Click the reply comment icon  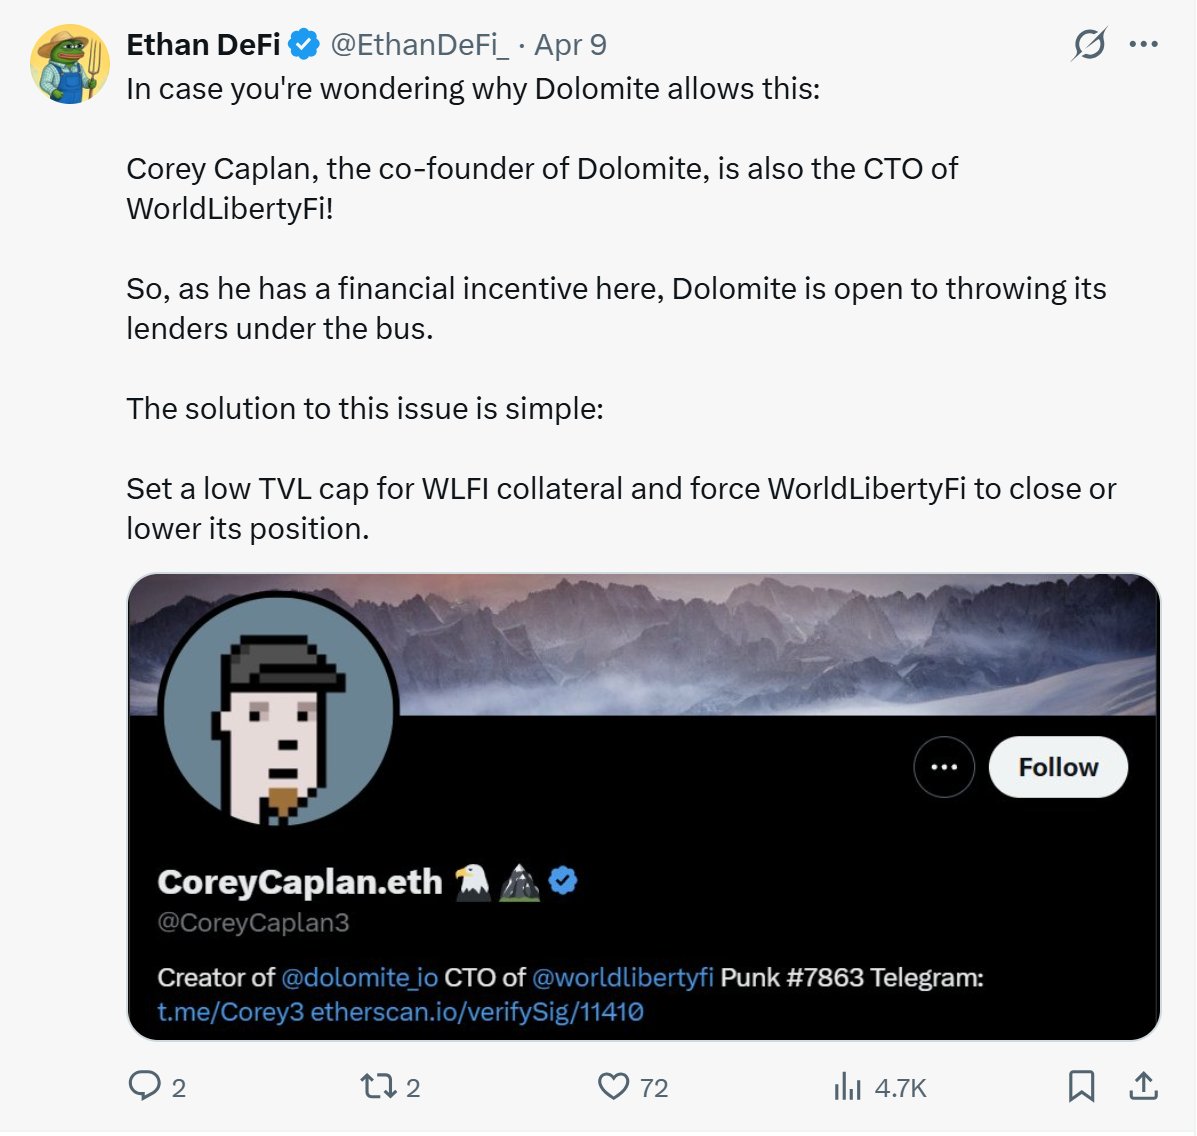(x=145, y=1086)
